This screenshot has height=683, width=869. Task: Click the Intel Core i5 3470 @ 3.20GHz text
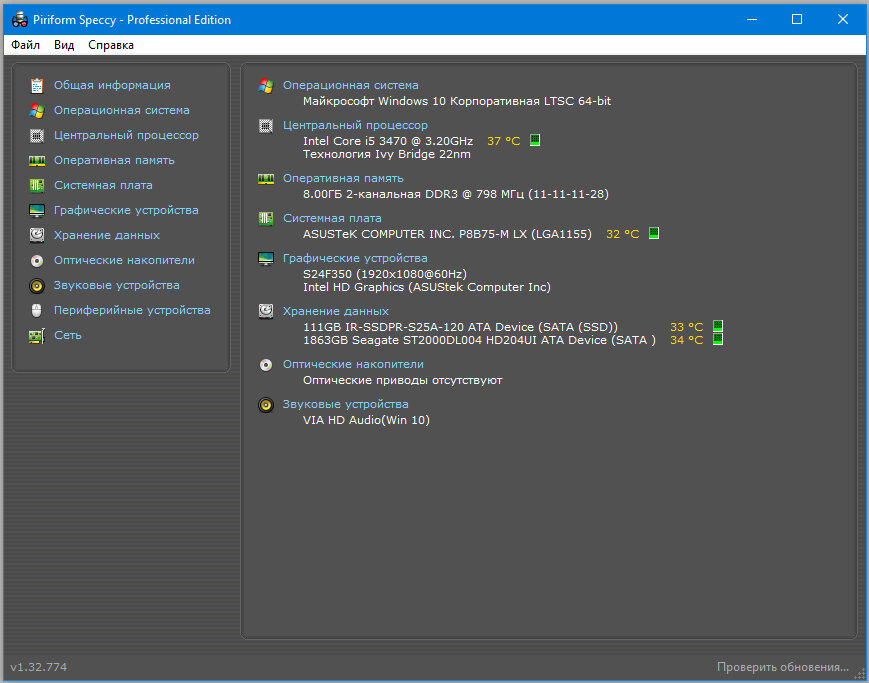tap(388, 141)
